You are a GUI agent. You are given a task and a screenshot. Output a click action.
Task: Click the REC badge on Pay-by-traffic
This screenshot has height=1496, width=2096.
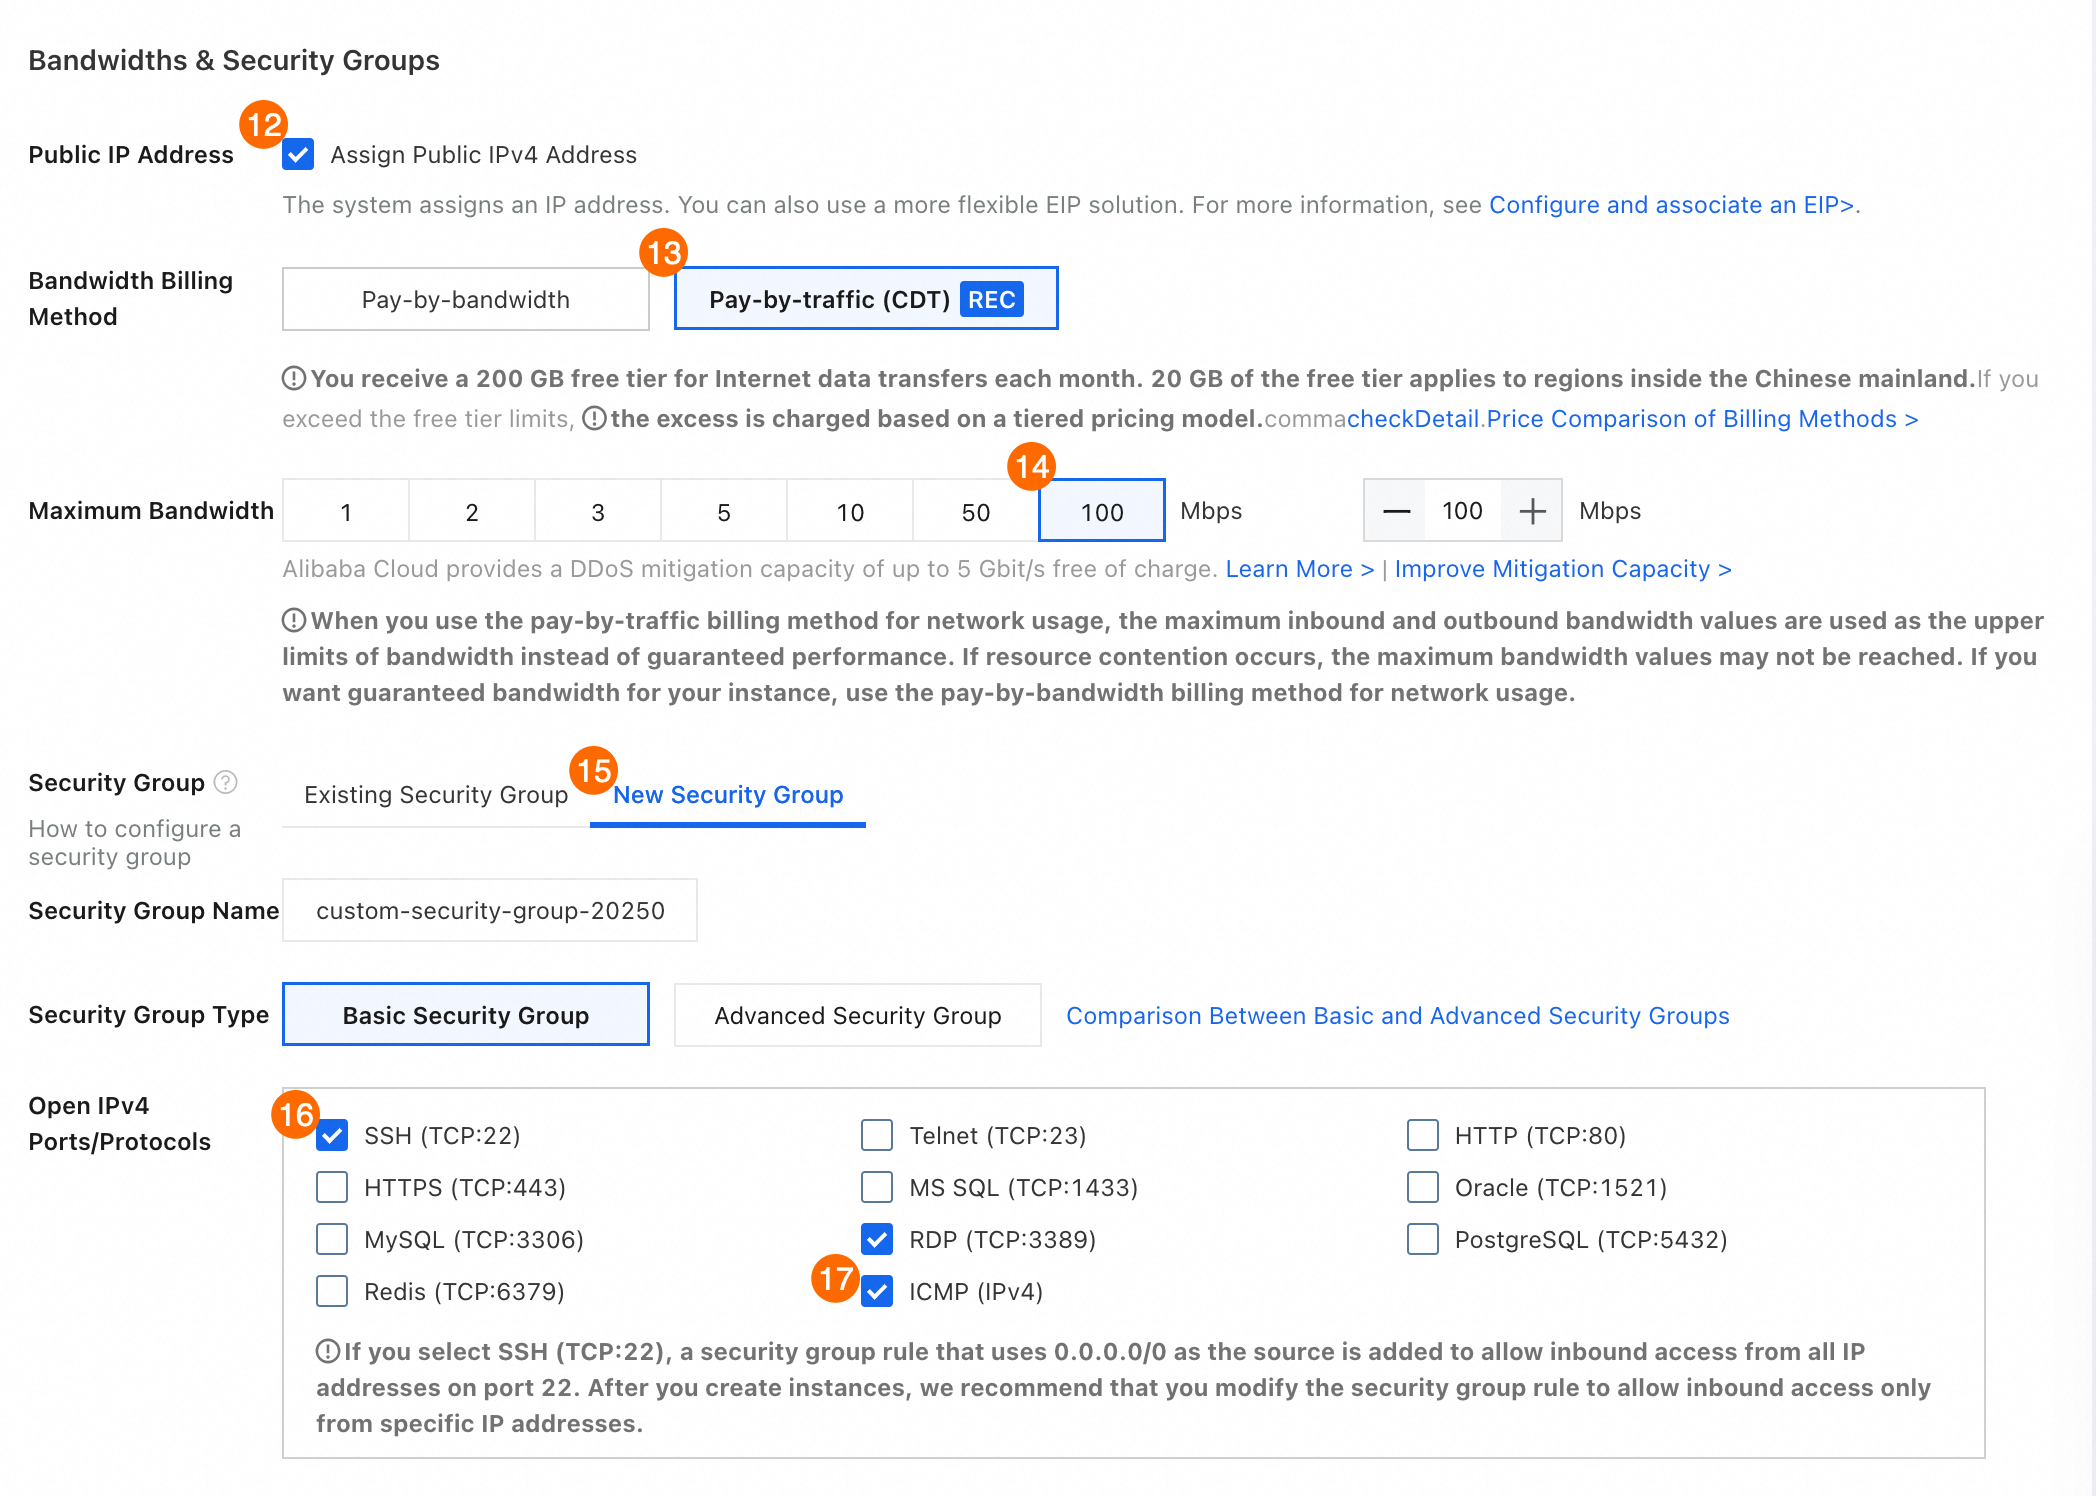pyautogui.click(x=991, y=299)
